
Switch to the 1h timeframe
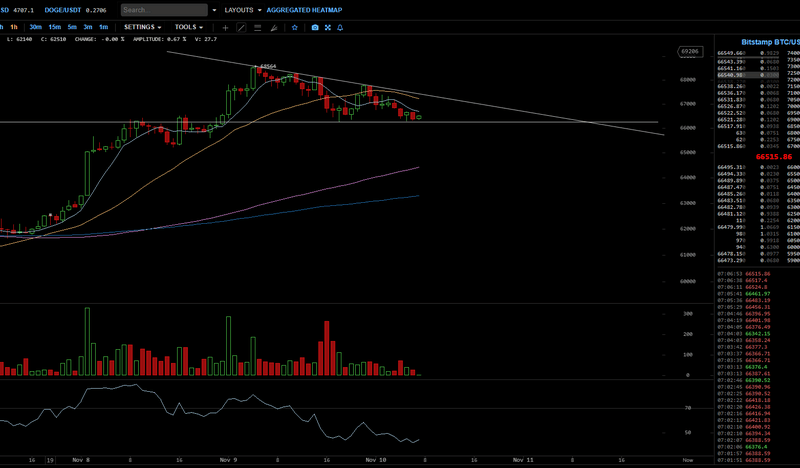14,27
